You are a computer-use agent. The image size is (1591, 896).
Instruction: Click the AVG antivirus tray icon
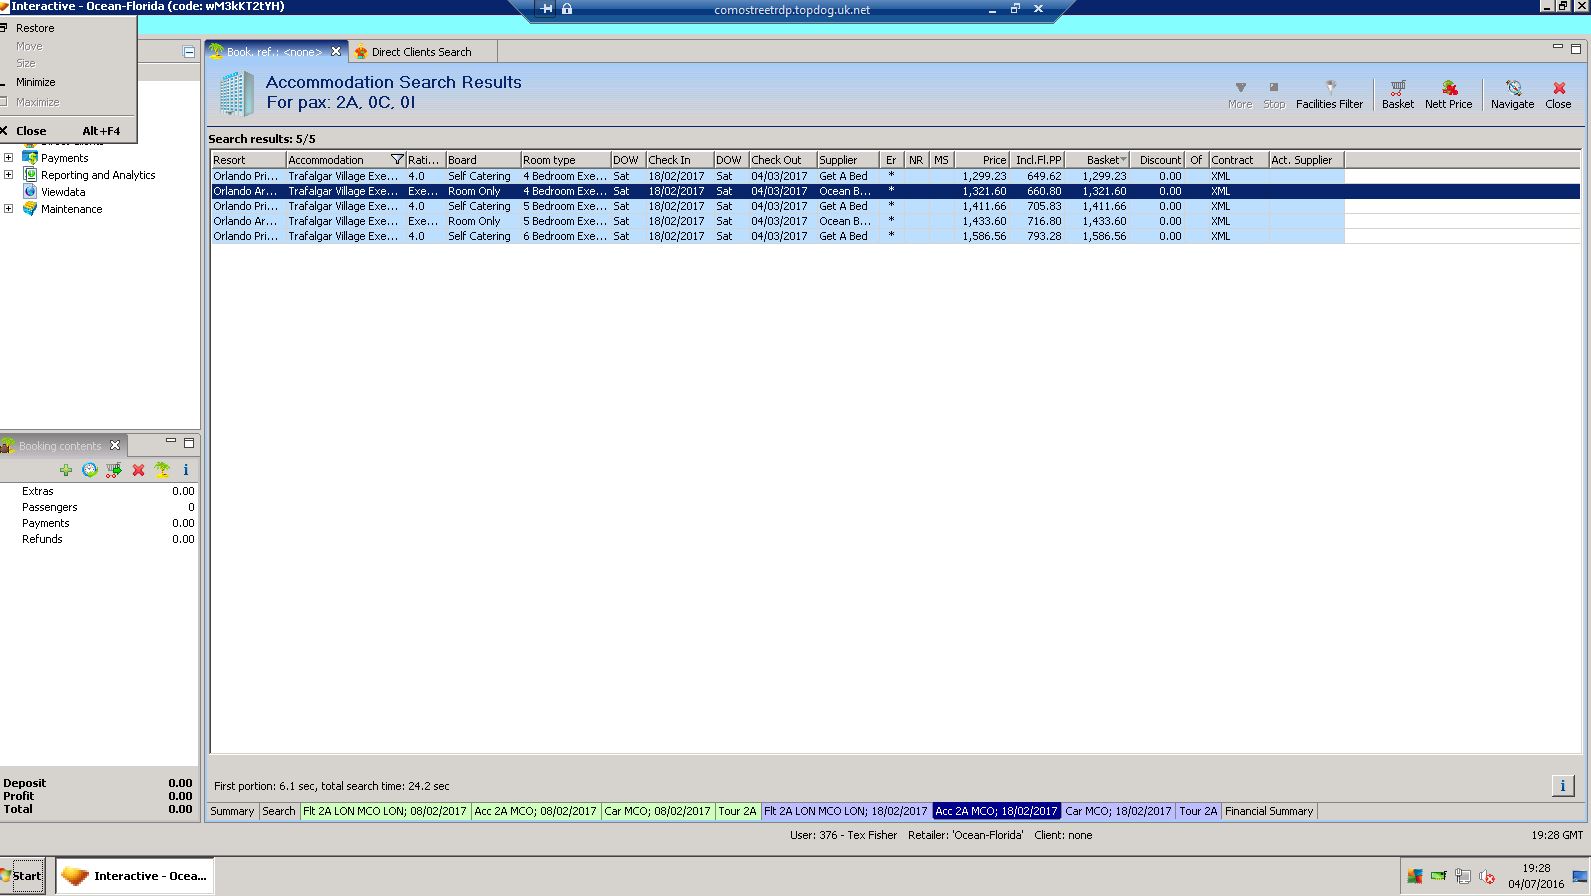(1415, 877)
